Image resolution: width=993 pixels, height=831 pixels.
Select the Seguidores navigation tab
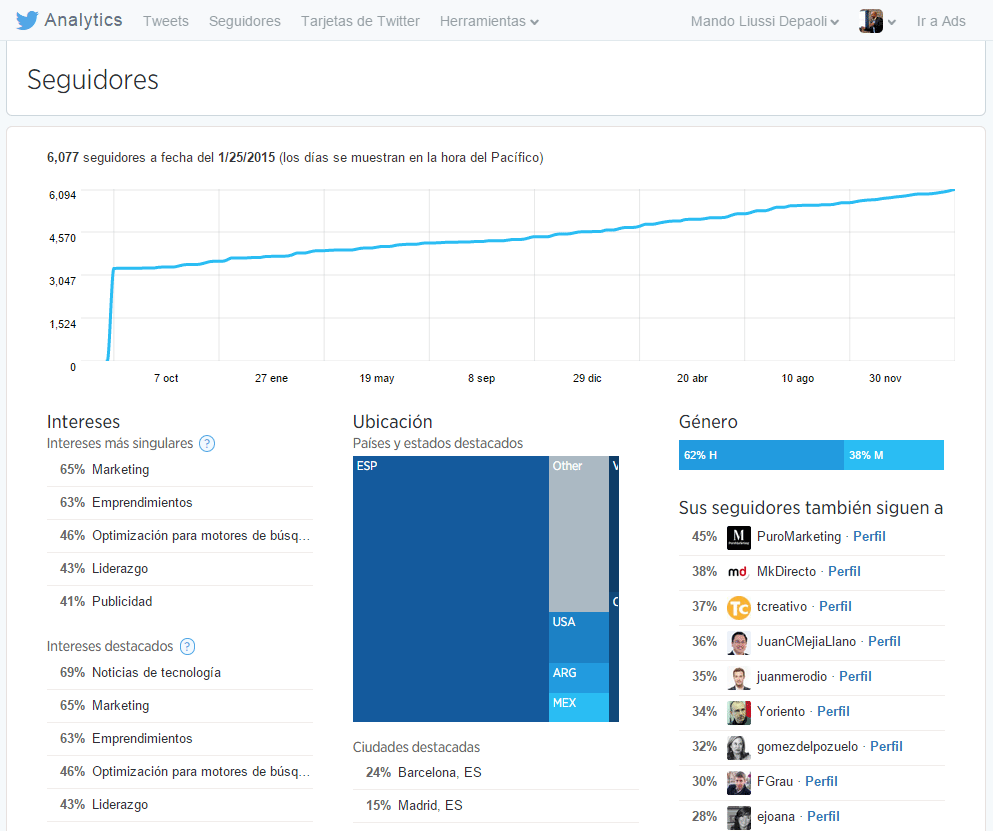pos(245,21)
